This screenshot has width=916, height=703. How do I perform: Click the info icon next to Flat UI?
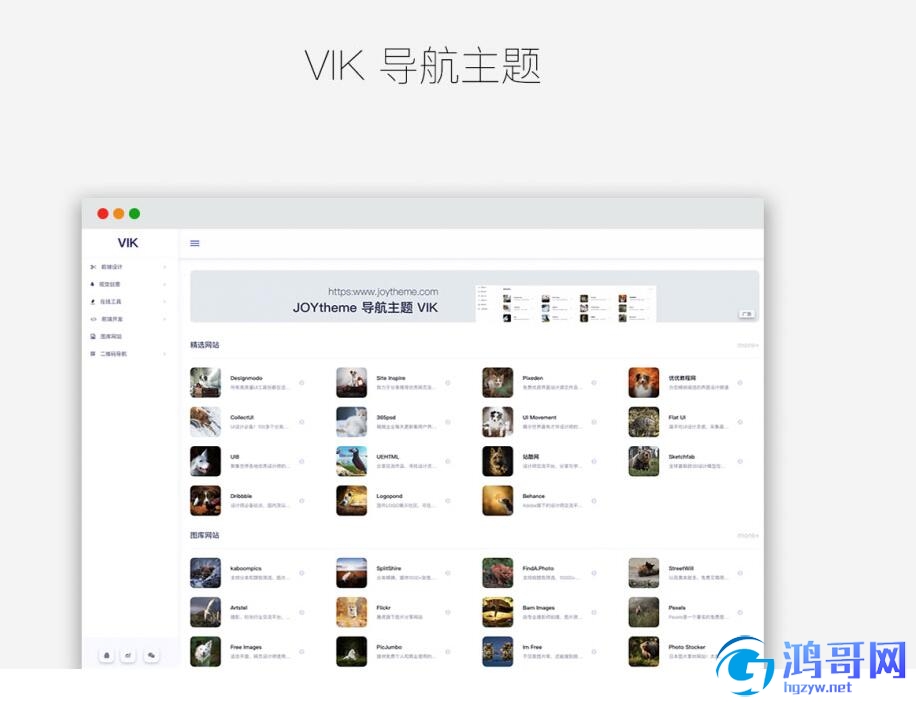coord(740,422)
